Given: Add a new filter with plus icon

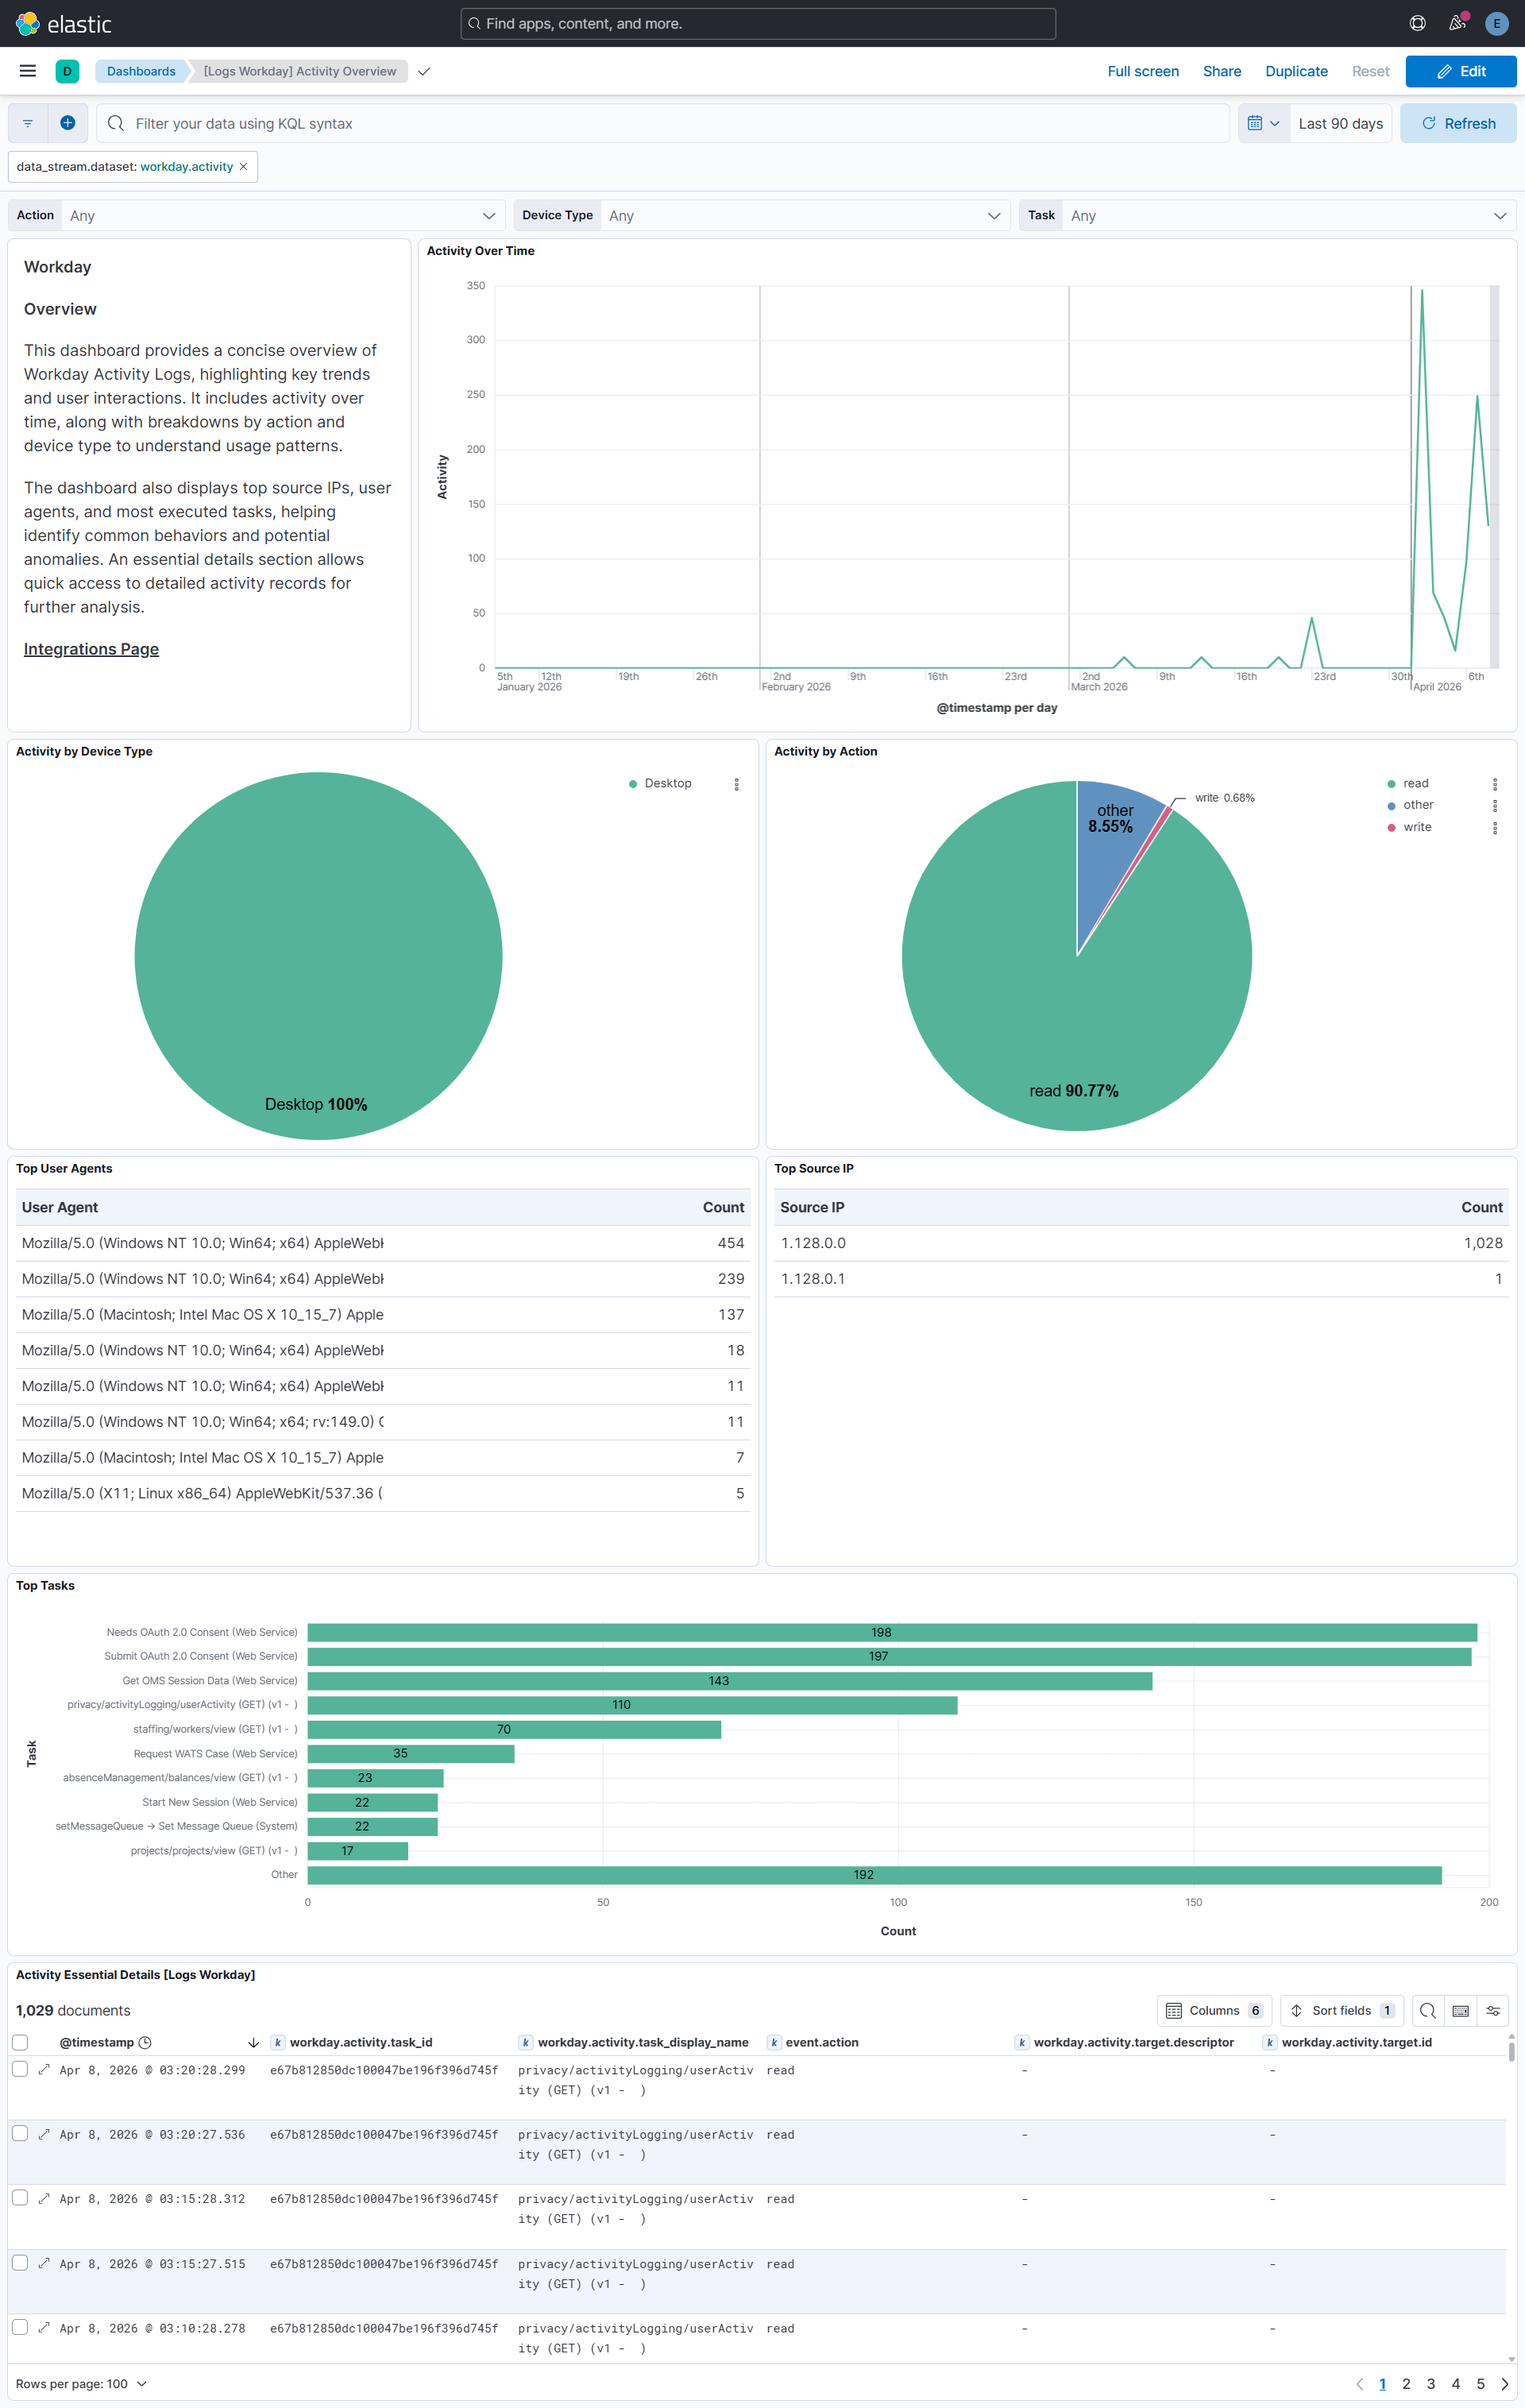Looking at the screenshot, I should [68, 123].
